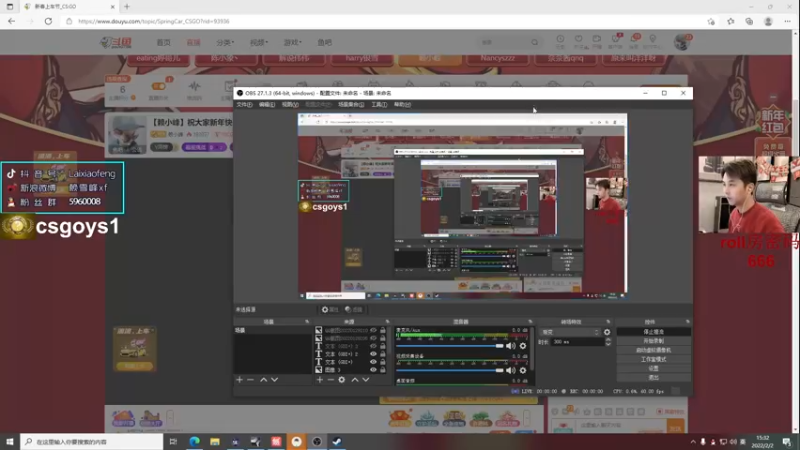This screenshot has height=450, width=800.
Task: Show hidden system tray icons chevron
Action: pos(693,442)
